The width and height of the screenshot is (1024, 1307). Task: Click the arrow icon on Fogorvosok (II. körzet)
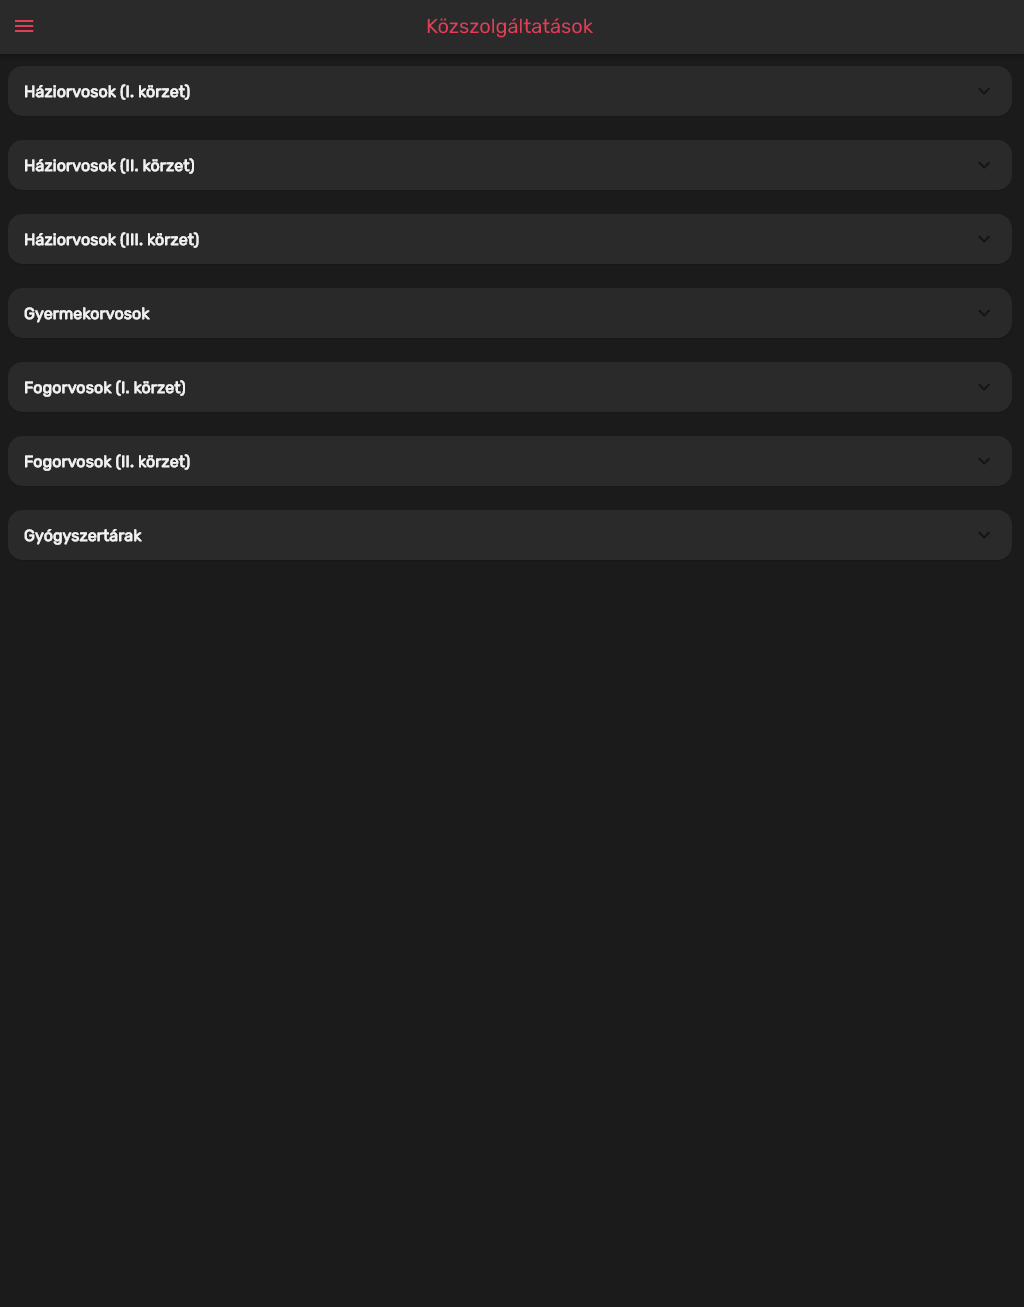pyautogui.click(x=984, y=461)
